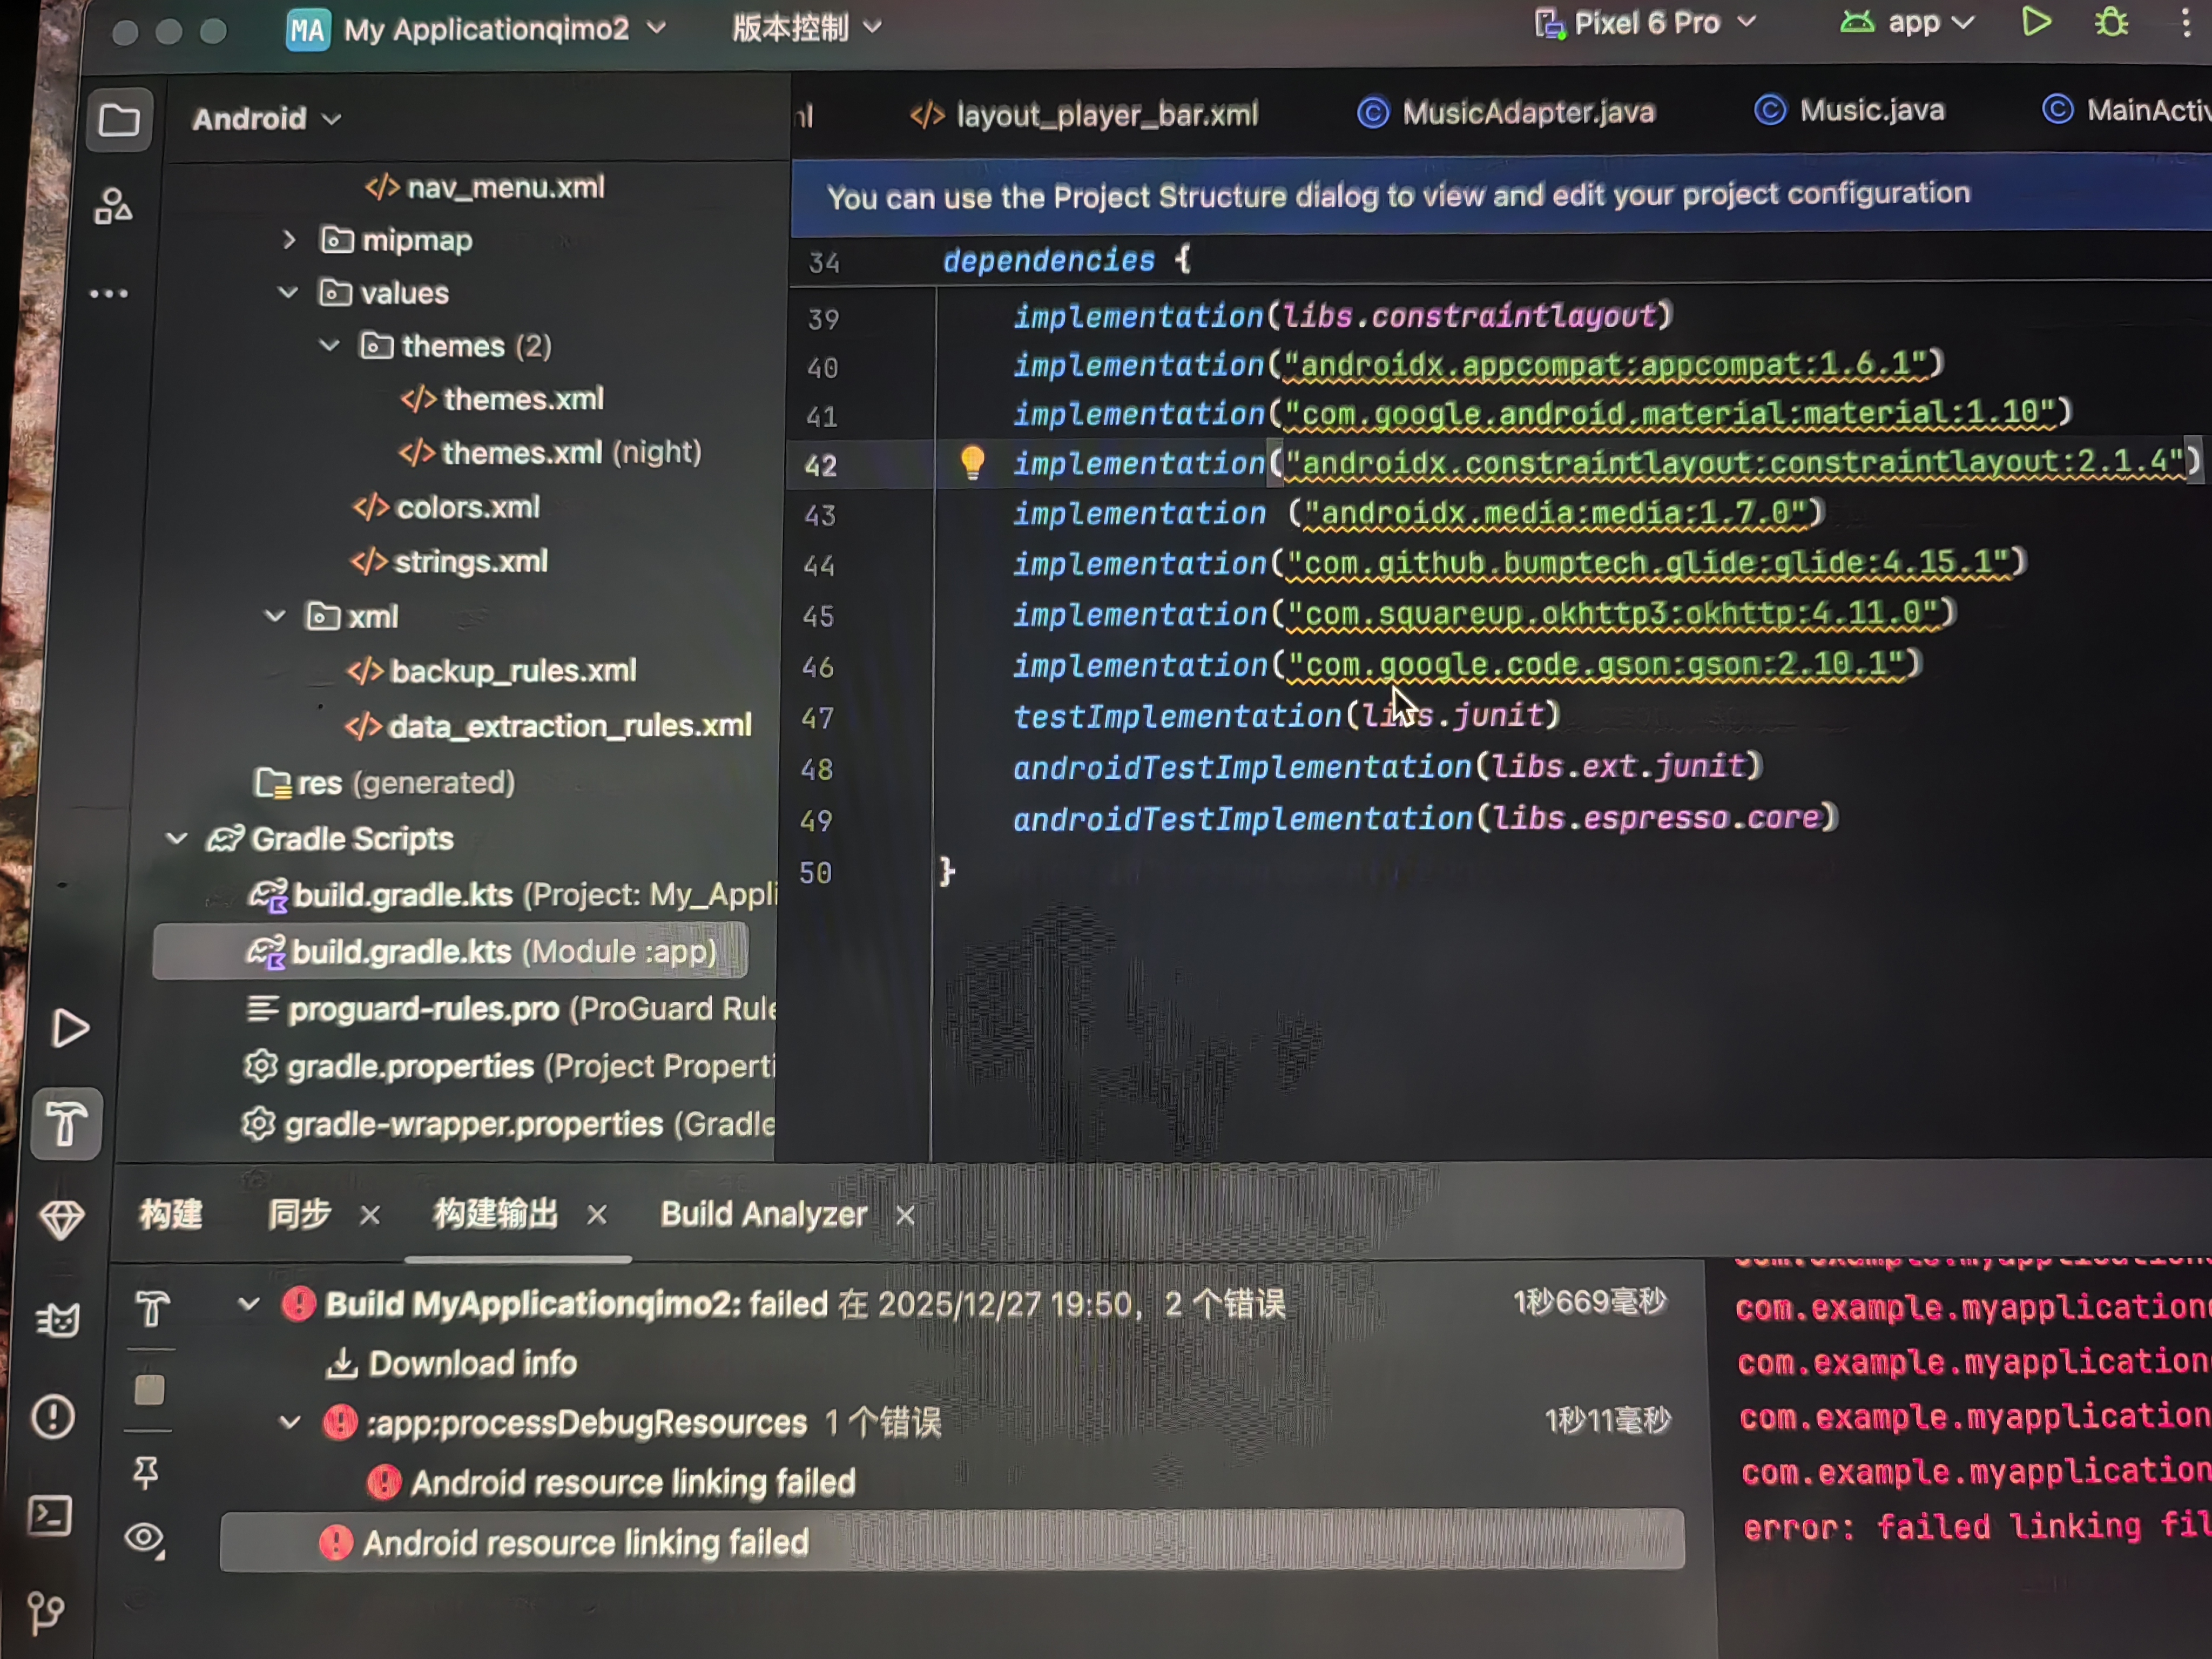Switch to the Build Analyzer tab
Image resolution: width=2212 pixels, height=1659 pixels.
(763, 1214)
